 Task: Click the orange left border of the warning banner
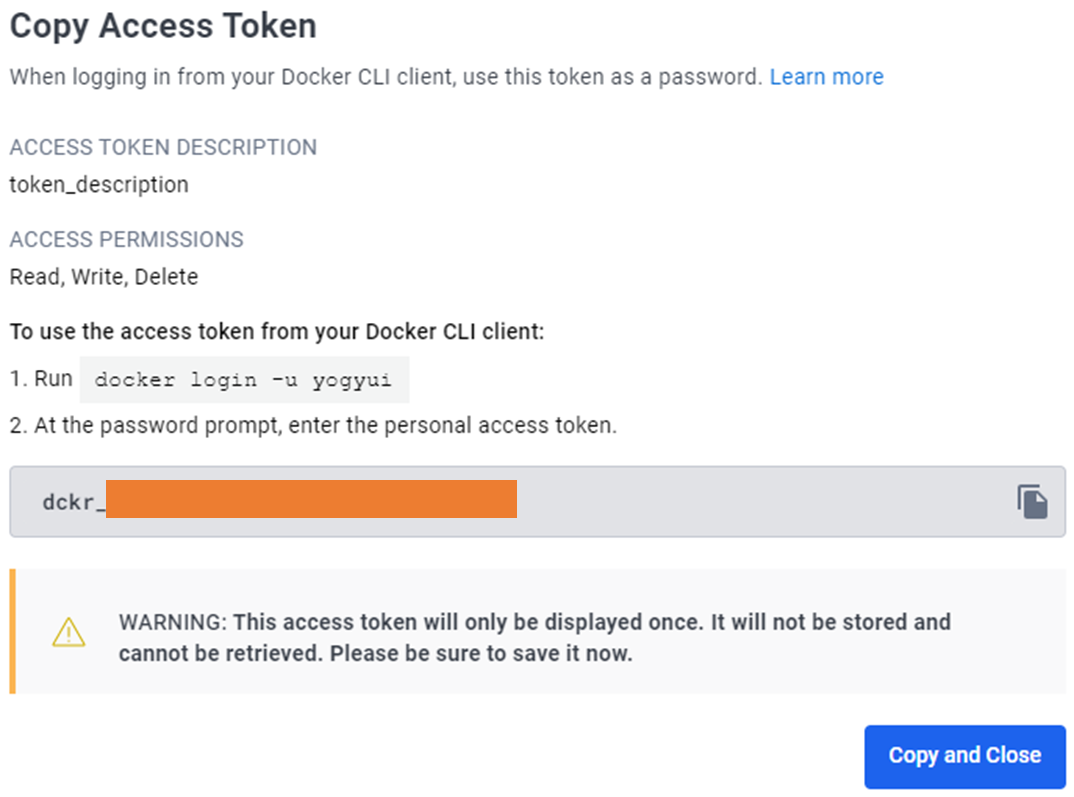point(13,631)
